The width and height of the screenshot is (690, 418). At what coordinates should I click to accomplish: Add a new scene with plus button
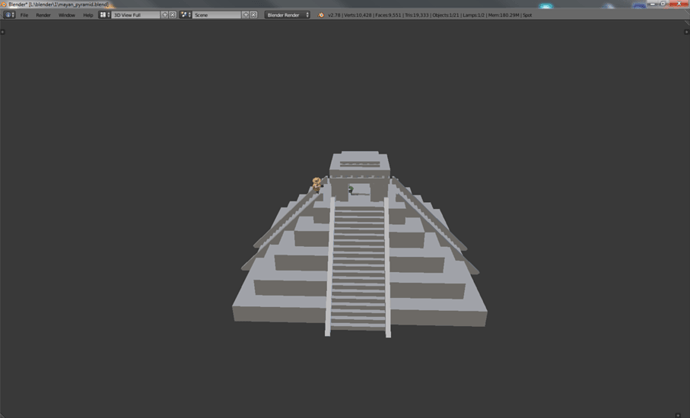click(246, 15)
